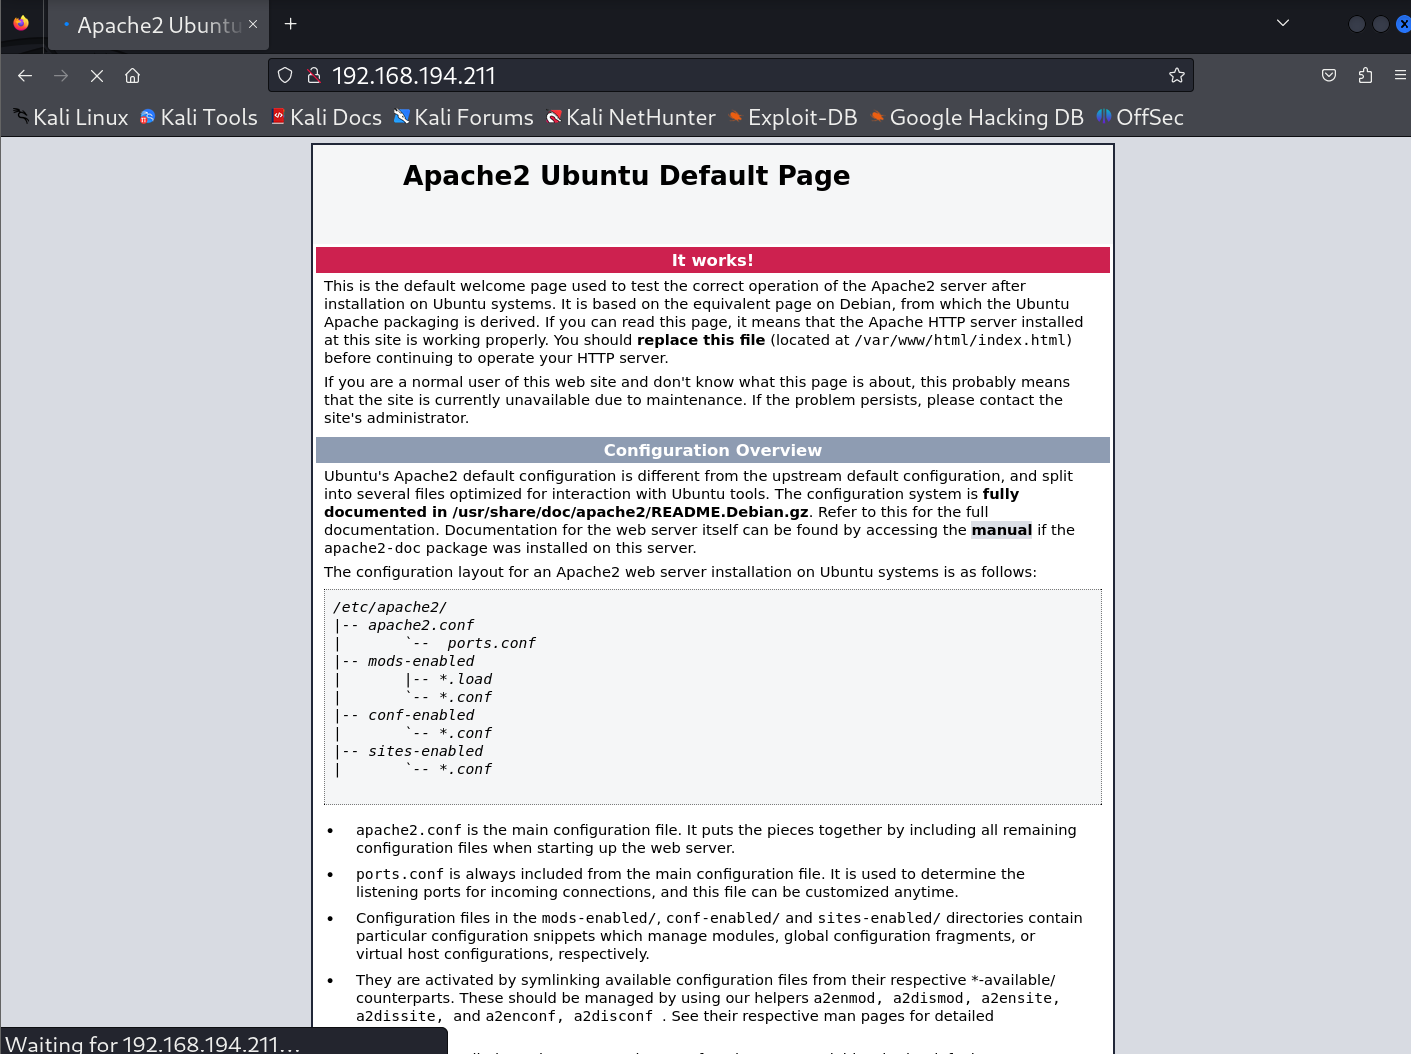Open the Firefox home page
The image size is (1411, 1054).
(x=132, y=75)
